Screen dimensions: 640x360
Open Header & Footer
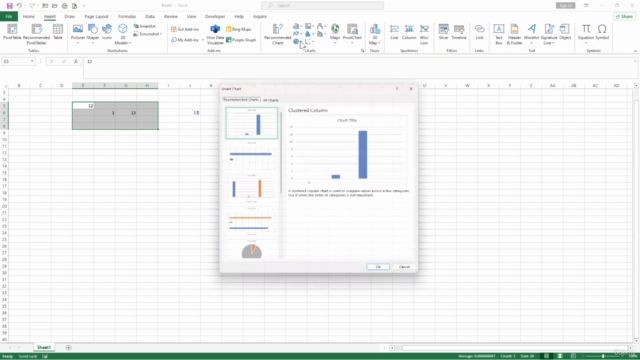pyautogui.click(x=514, y=34)
